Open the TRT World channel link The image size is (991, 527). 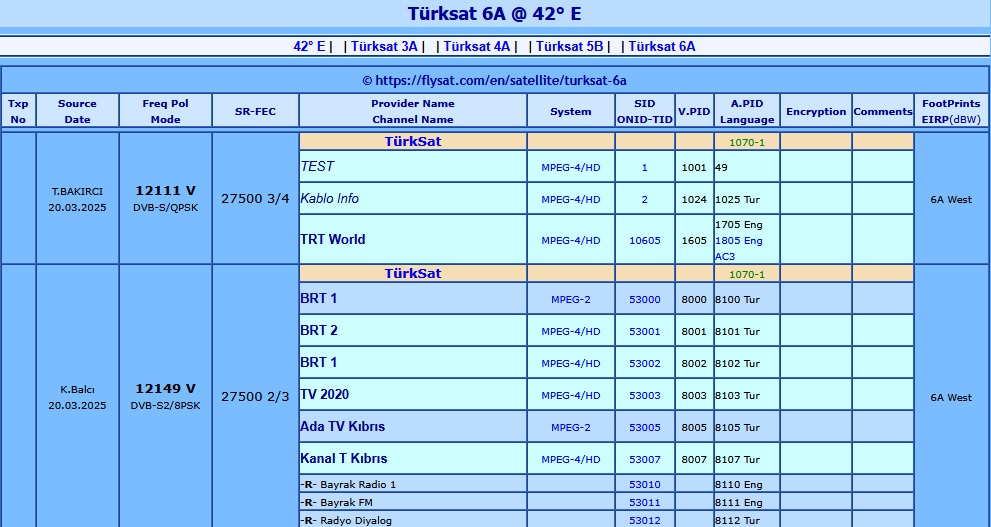[332, 239]
